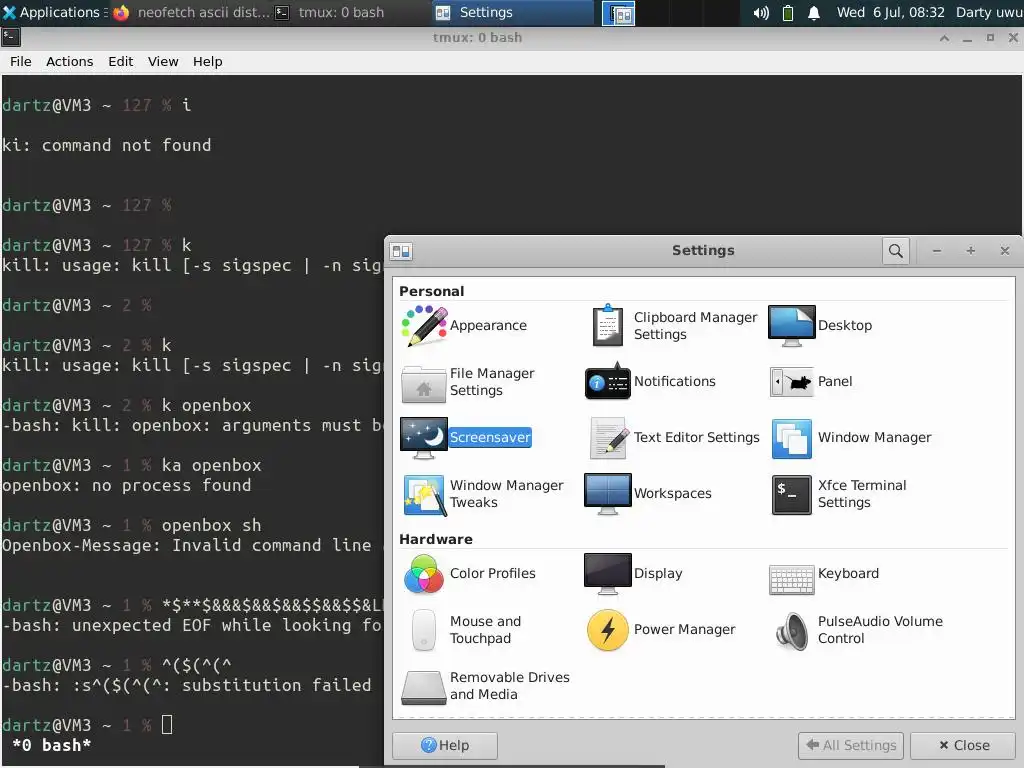The image size is (1024, 768).
Task: Click the terminal prompt cursor
Action: [x=167, y=725]
